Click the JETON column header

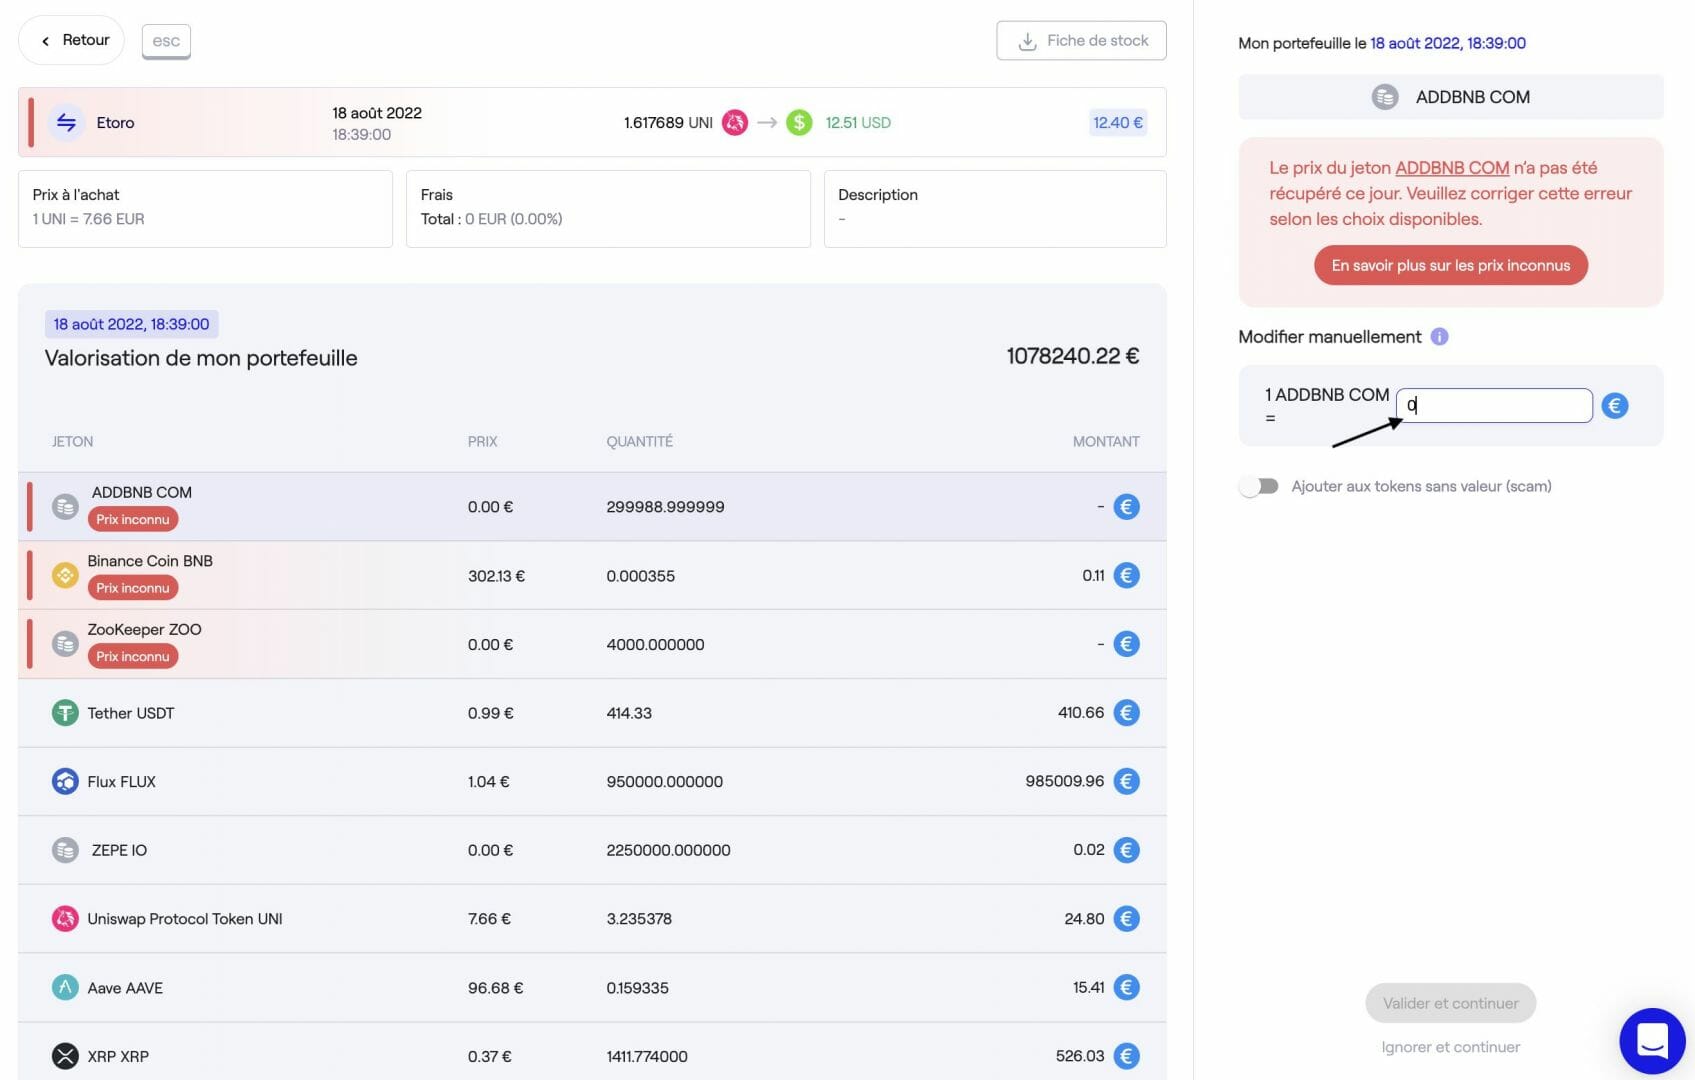point(72,441)
